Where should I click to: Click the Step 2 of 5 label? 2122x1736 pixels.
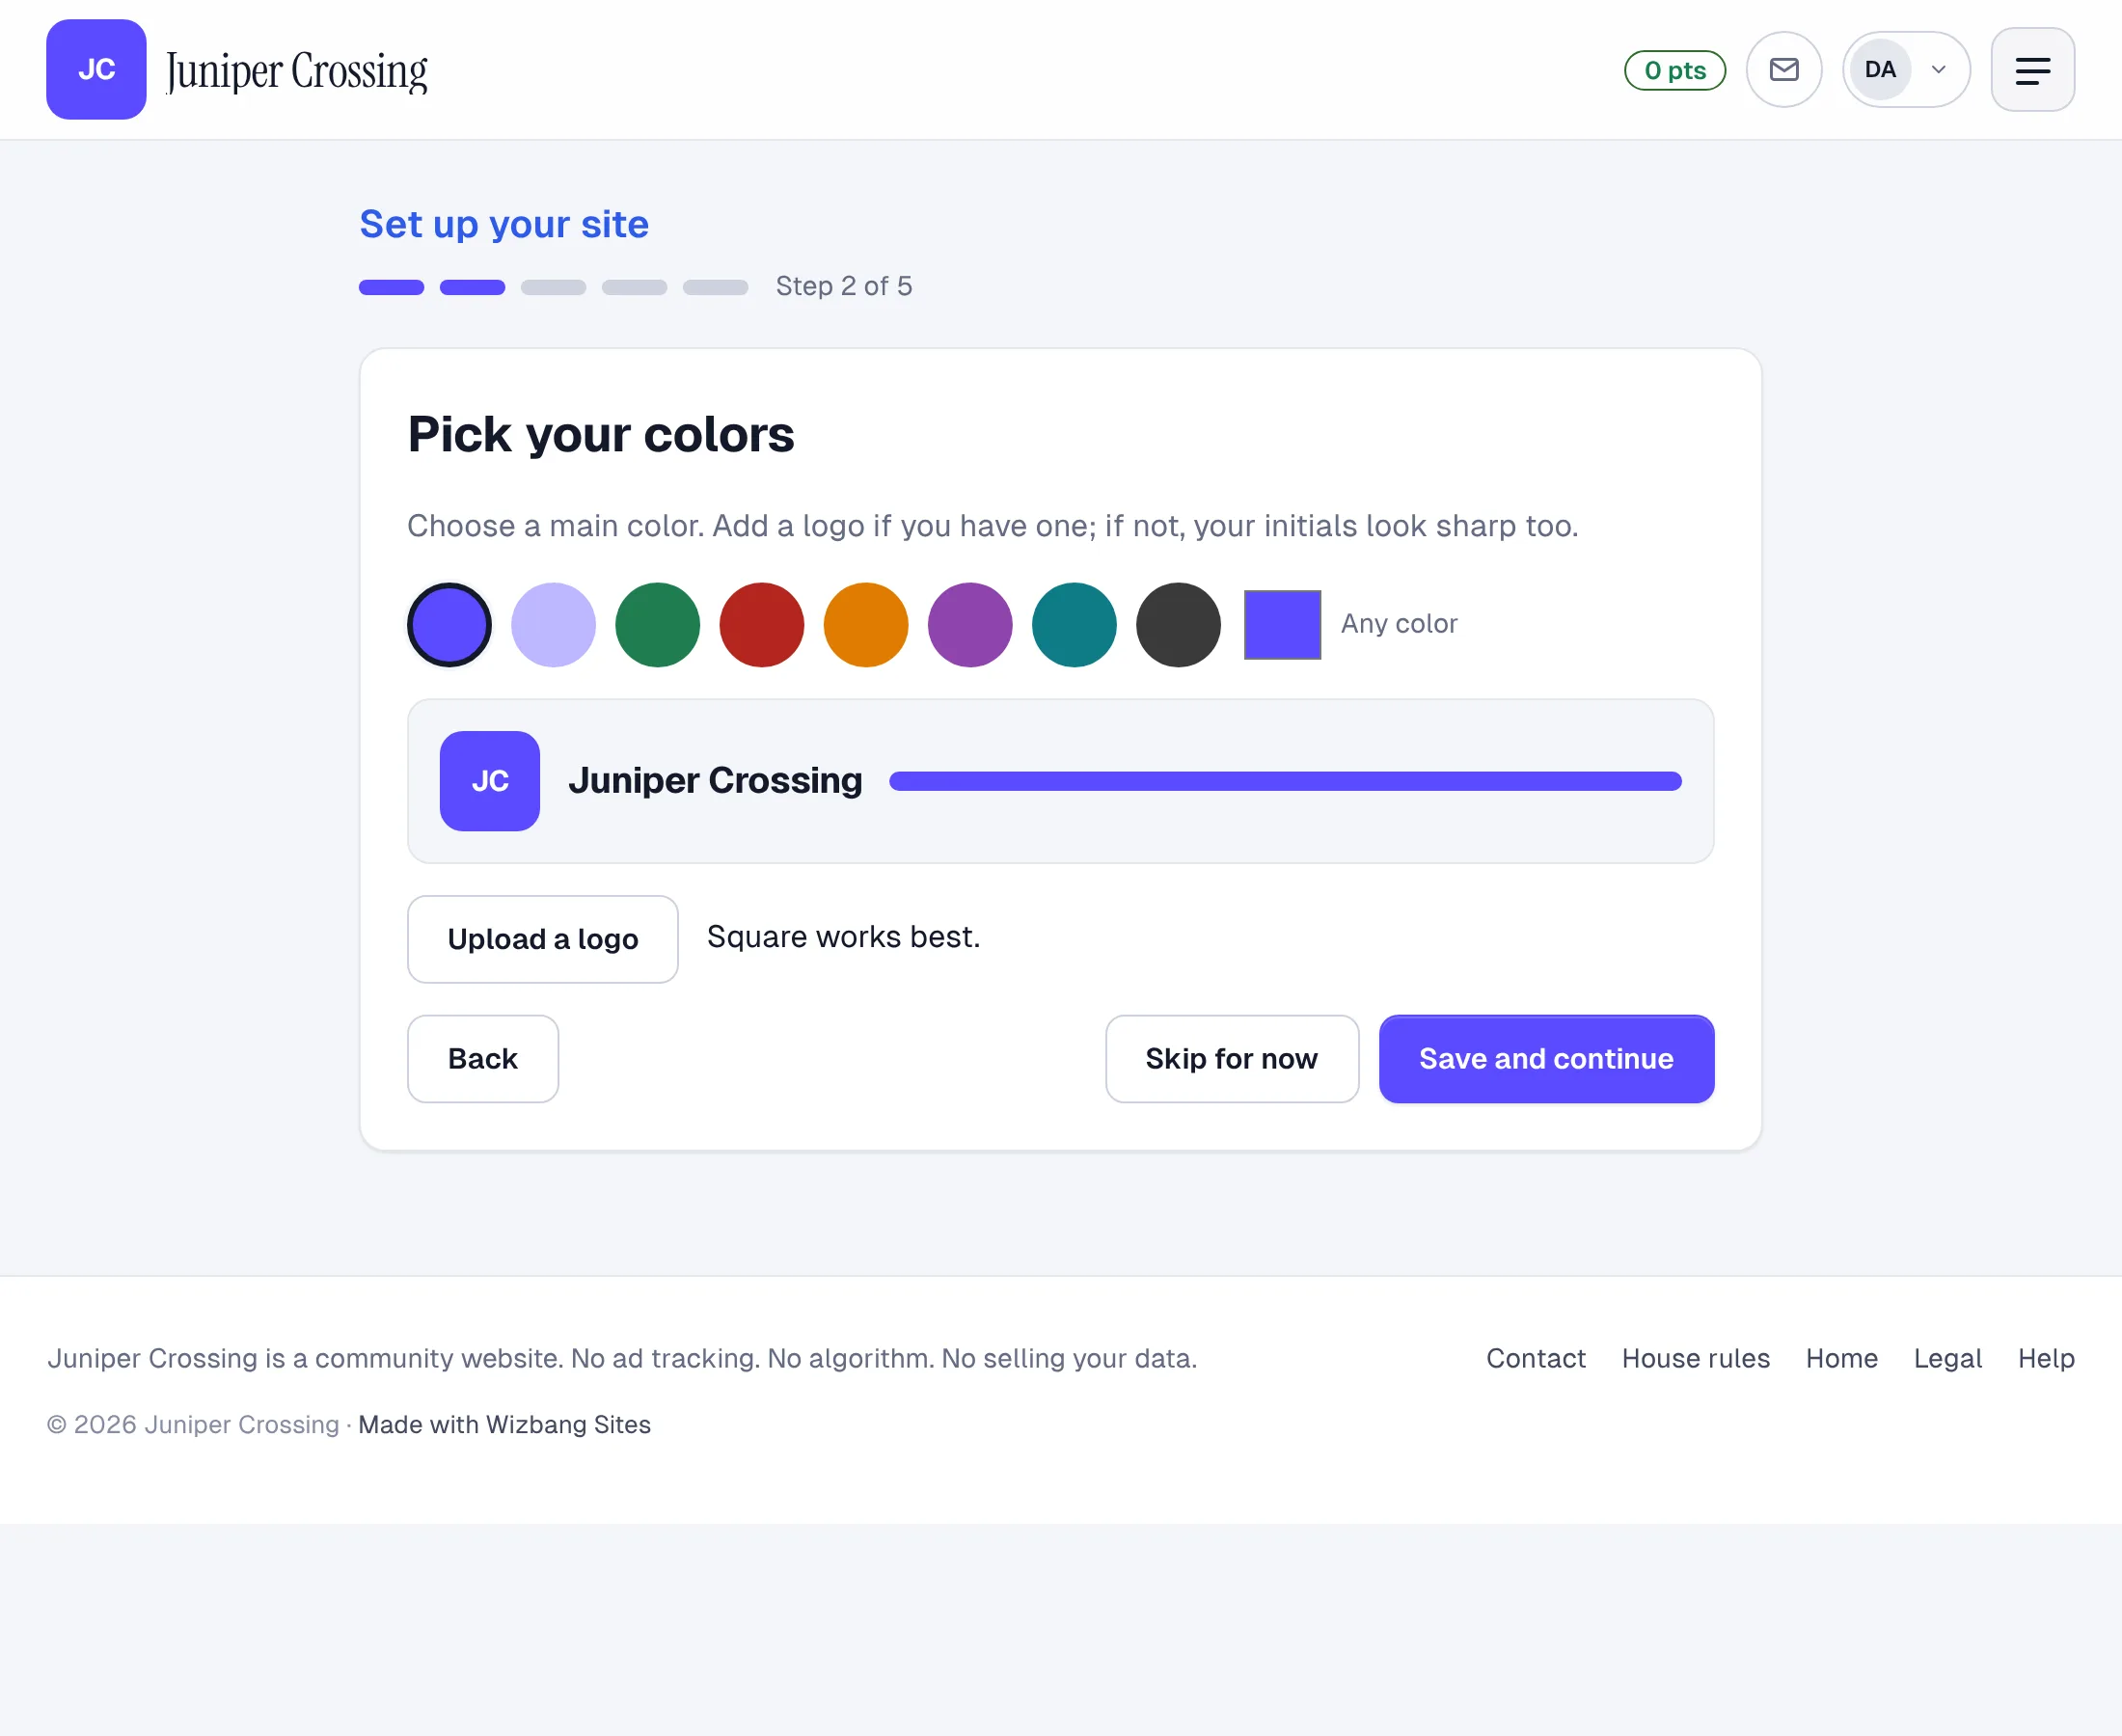[844, 286]
